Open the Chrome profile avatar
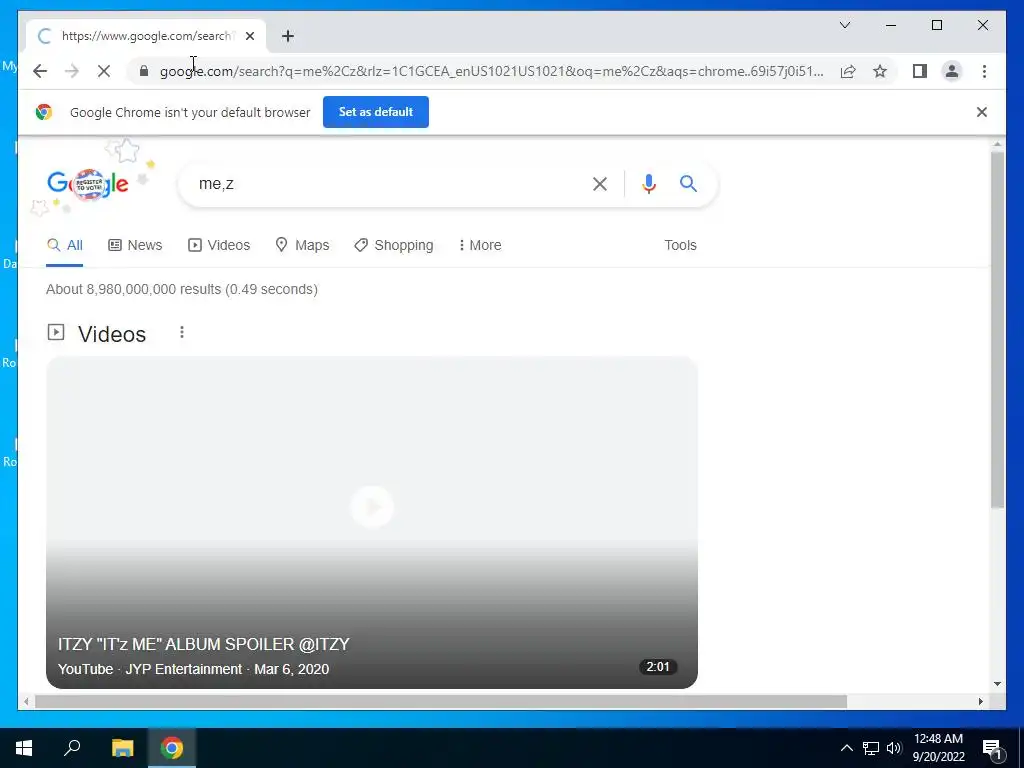 952,71
